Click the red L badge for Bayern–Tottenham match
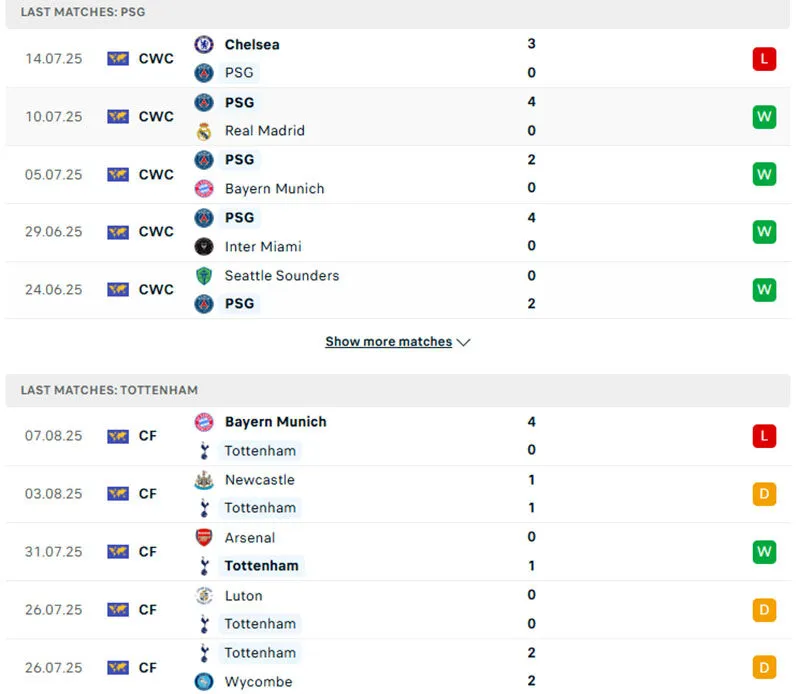Viewport: 800px width, 694px height. [x=764, y=436]
